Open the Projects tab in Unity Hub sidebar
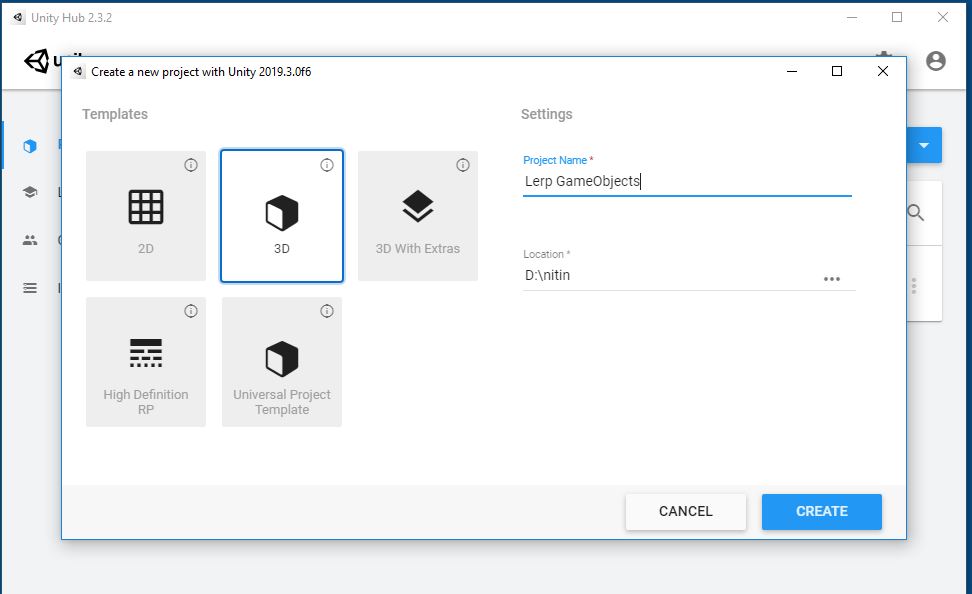 [x=30, y=146]
